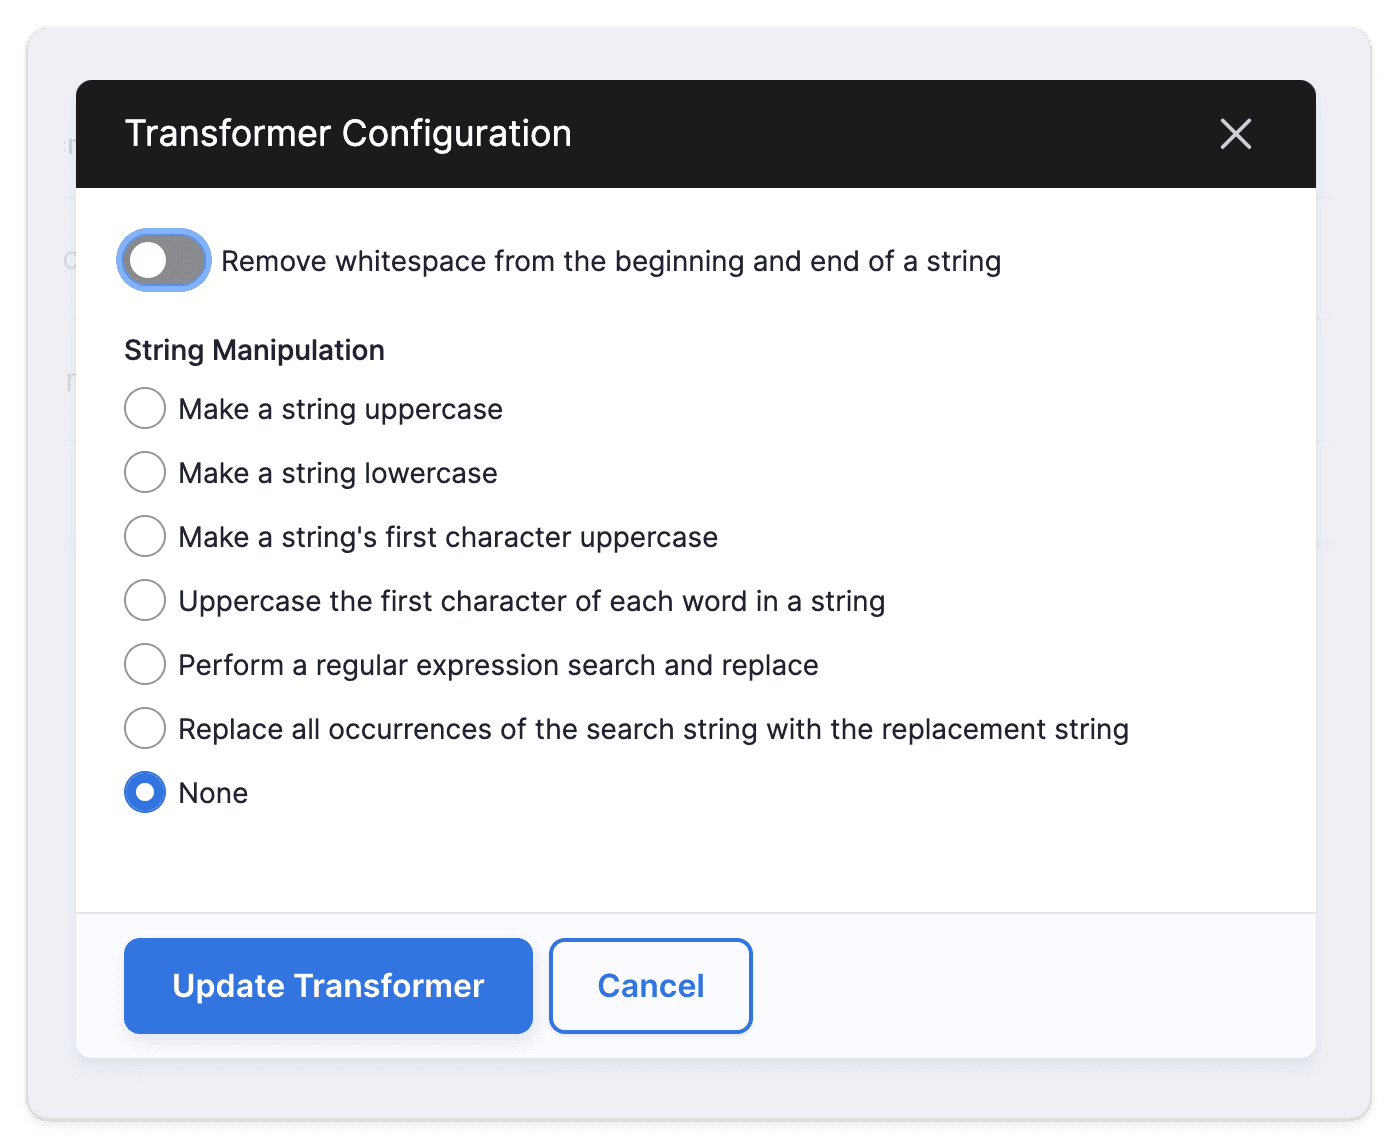Click the 'Uppercase the first character of each word' text

click(531, 602)
